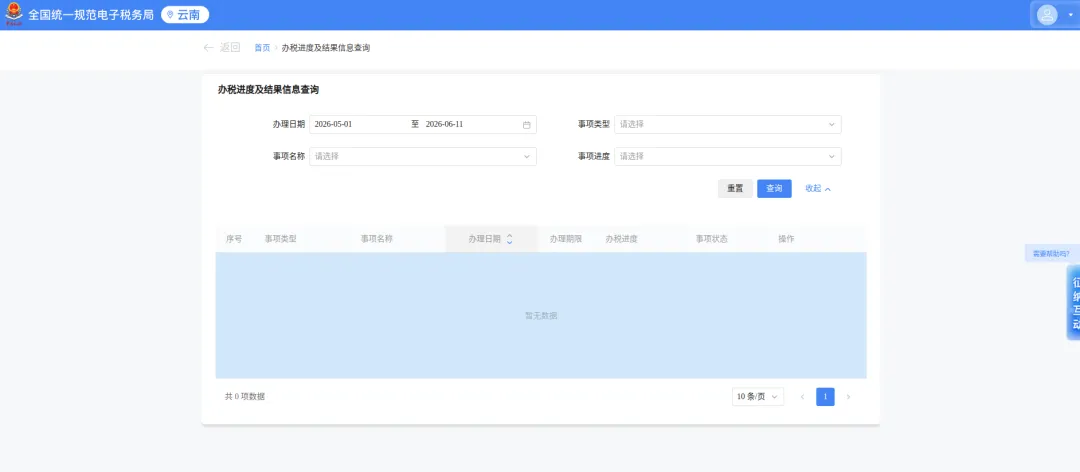Open the 征纳互动 side panel
Viewport: 1080px width, 472px height.
pyautogui.click(x=1074, y=302)
